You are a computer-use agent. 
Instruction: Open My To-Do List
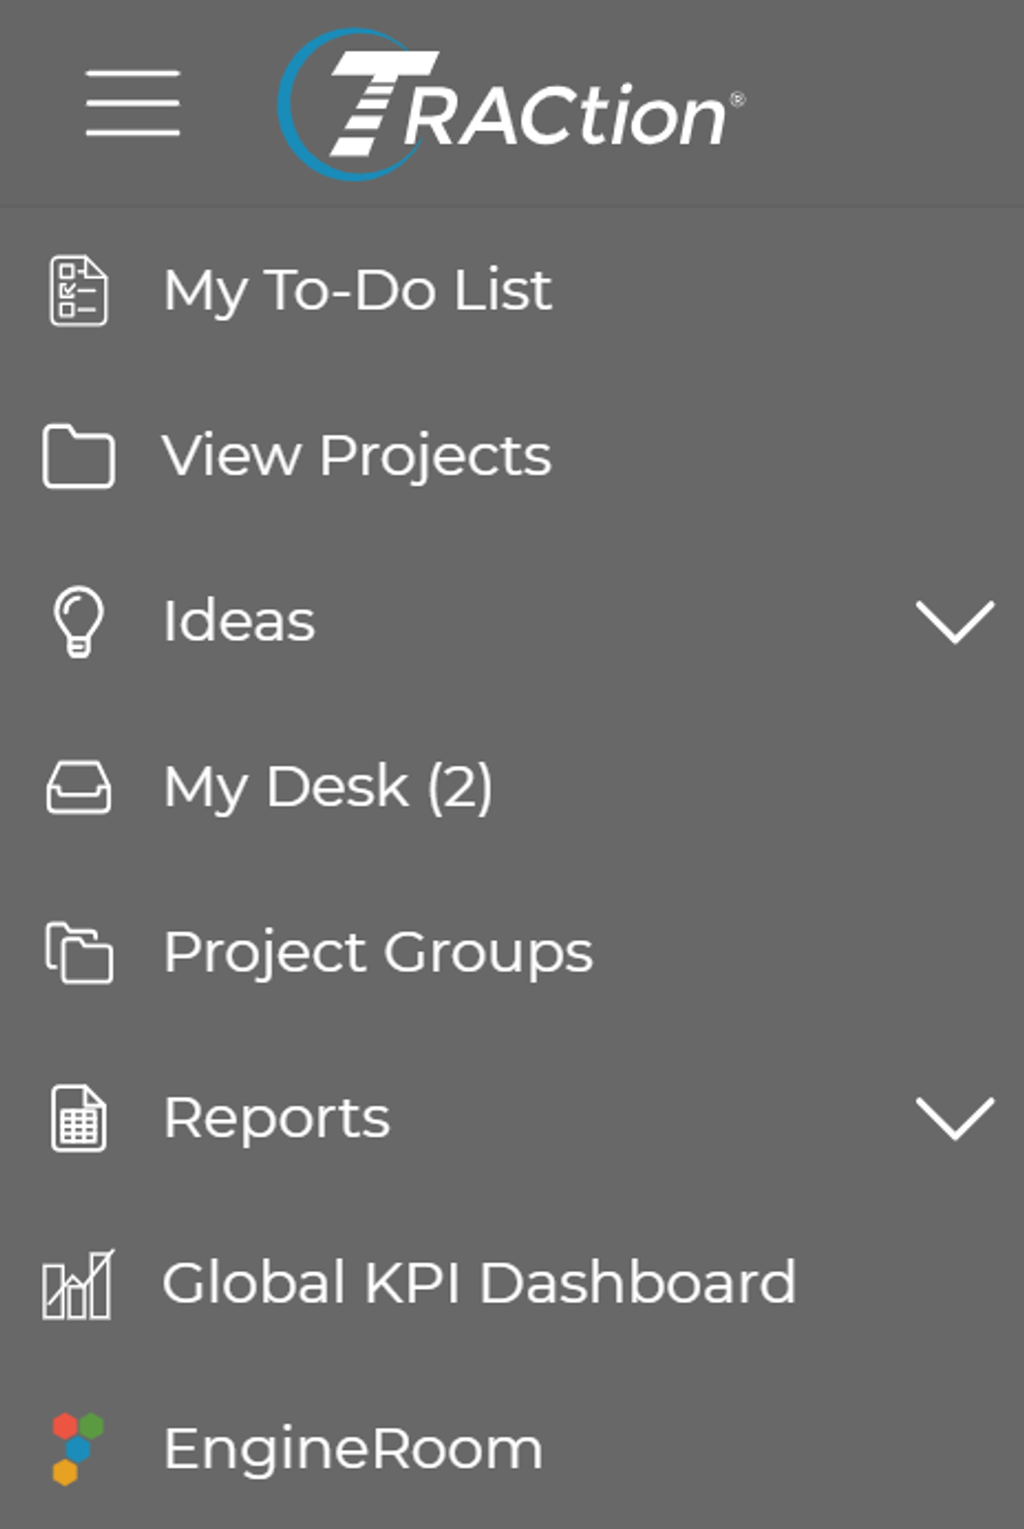(x=512, y=291)
